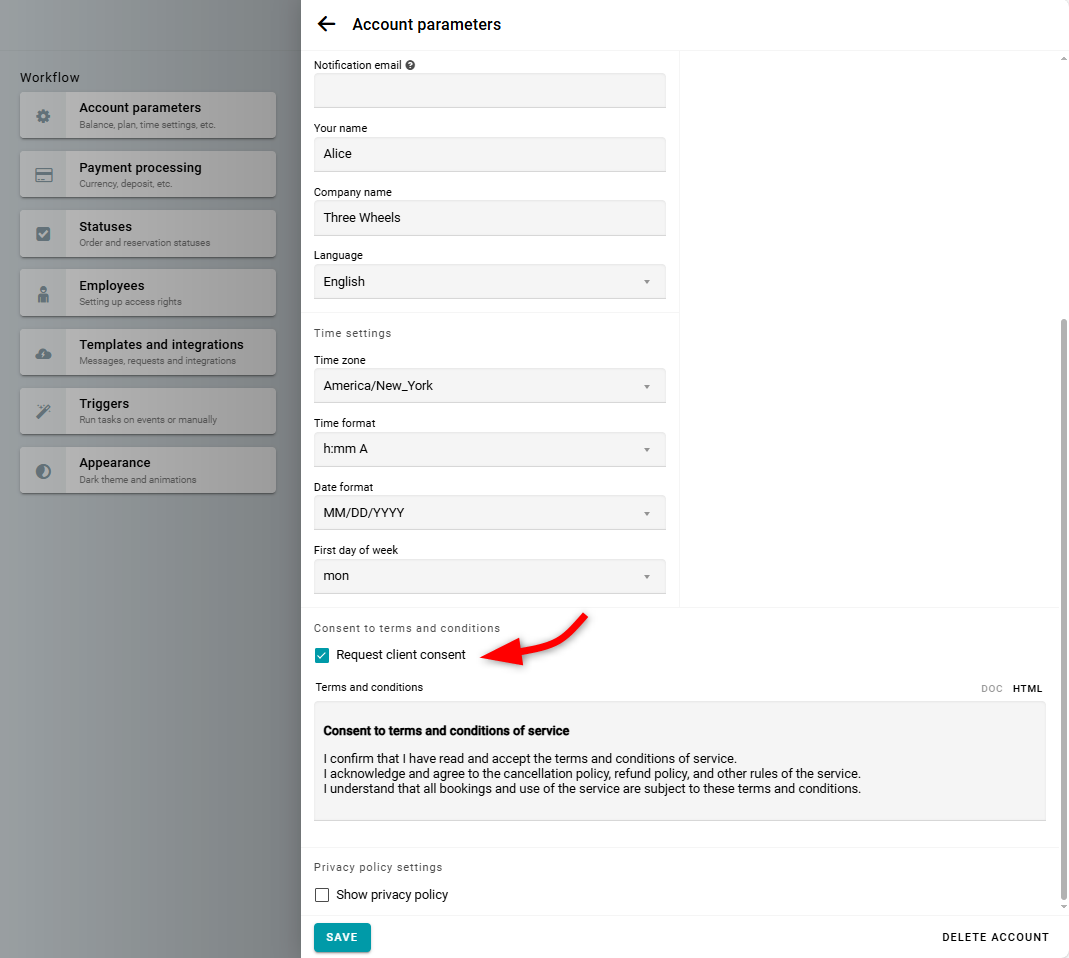Screen dimensions: 1069x958
Task: Click the Notification email help icon
Action: (x=410, y=65)
